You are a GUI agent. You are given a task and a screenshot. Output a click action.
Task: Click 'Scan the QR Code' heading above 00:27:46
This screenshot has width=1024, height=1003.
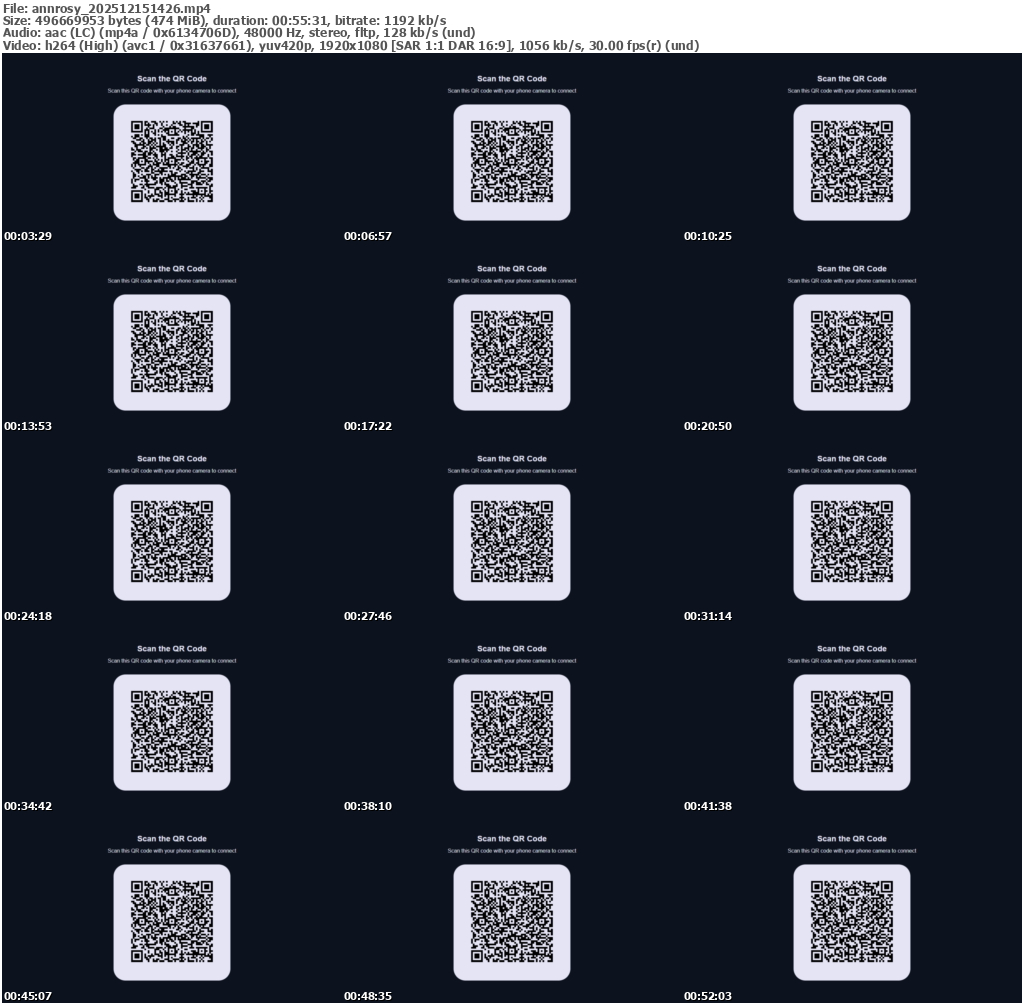(x=512, y=458)
